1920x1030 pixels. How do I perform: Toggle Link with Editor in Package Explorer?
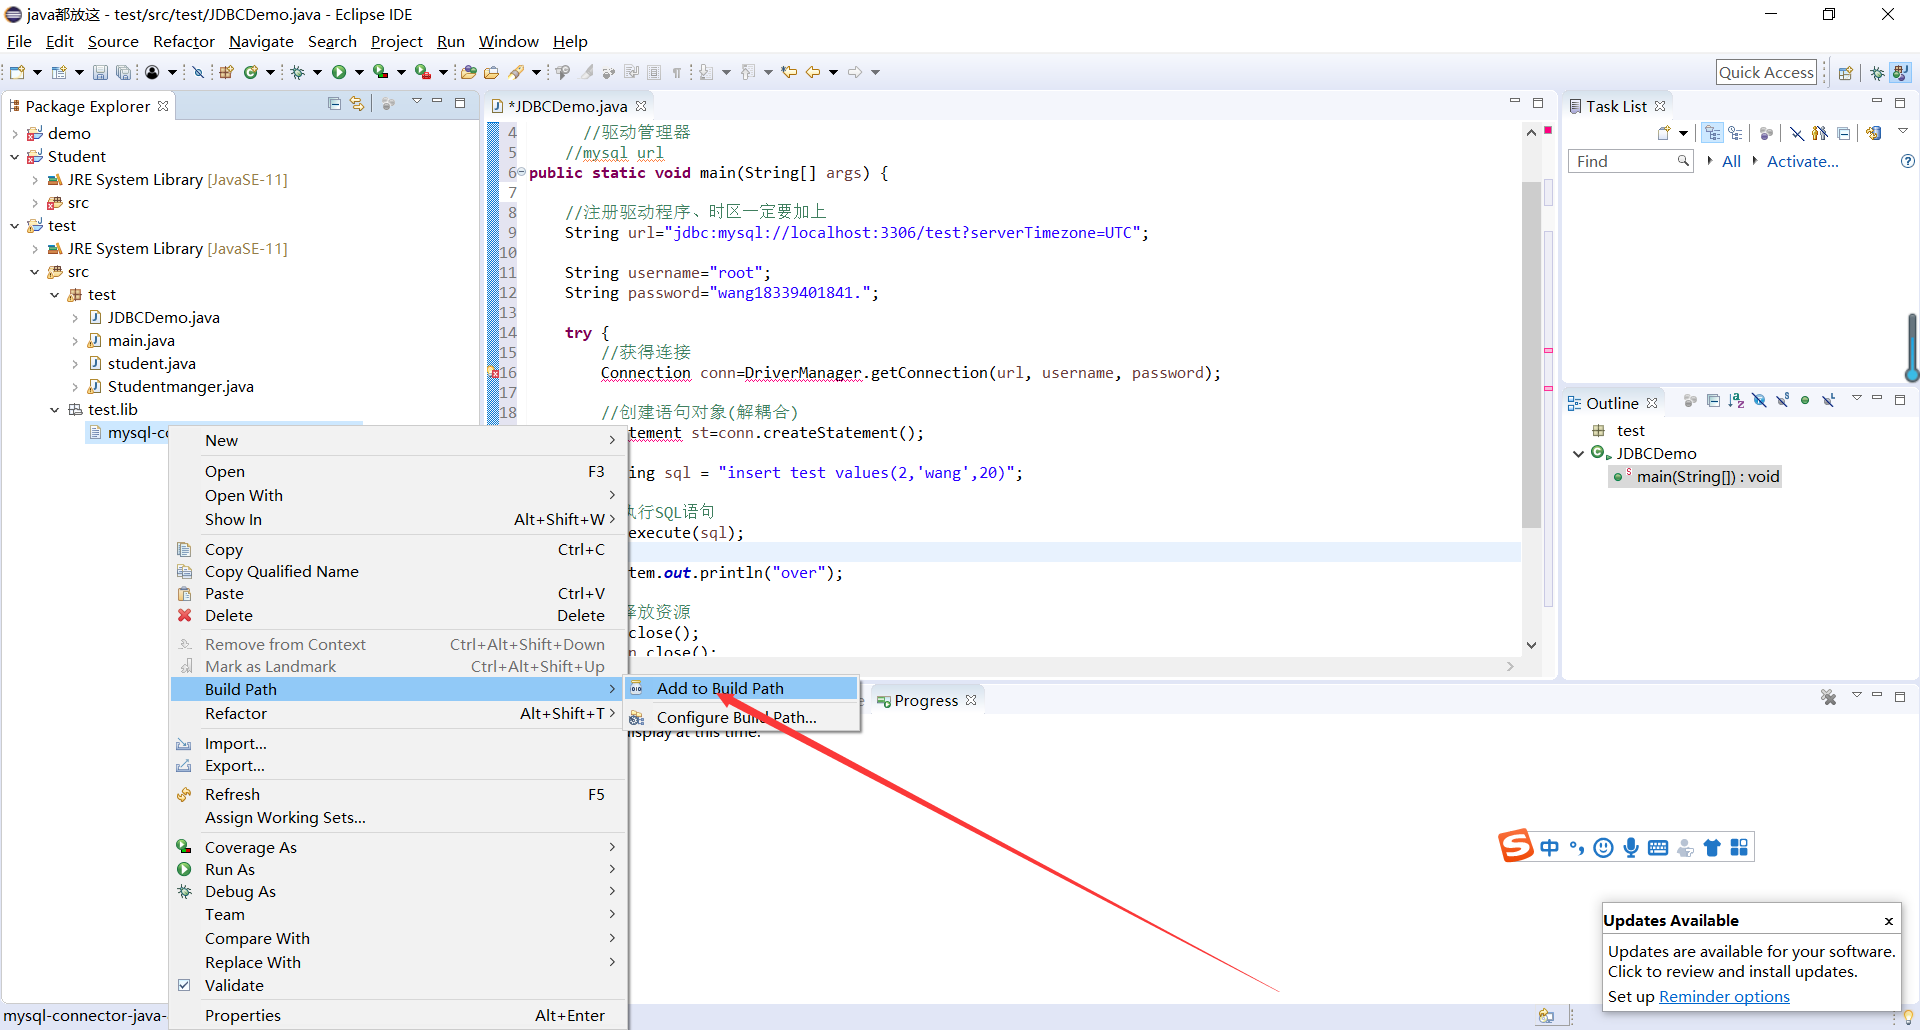pyautogui.click(x=357, y=104)
